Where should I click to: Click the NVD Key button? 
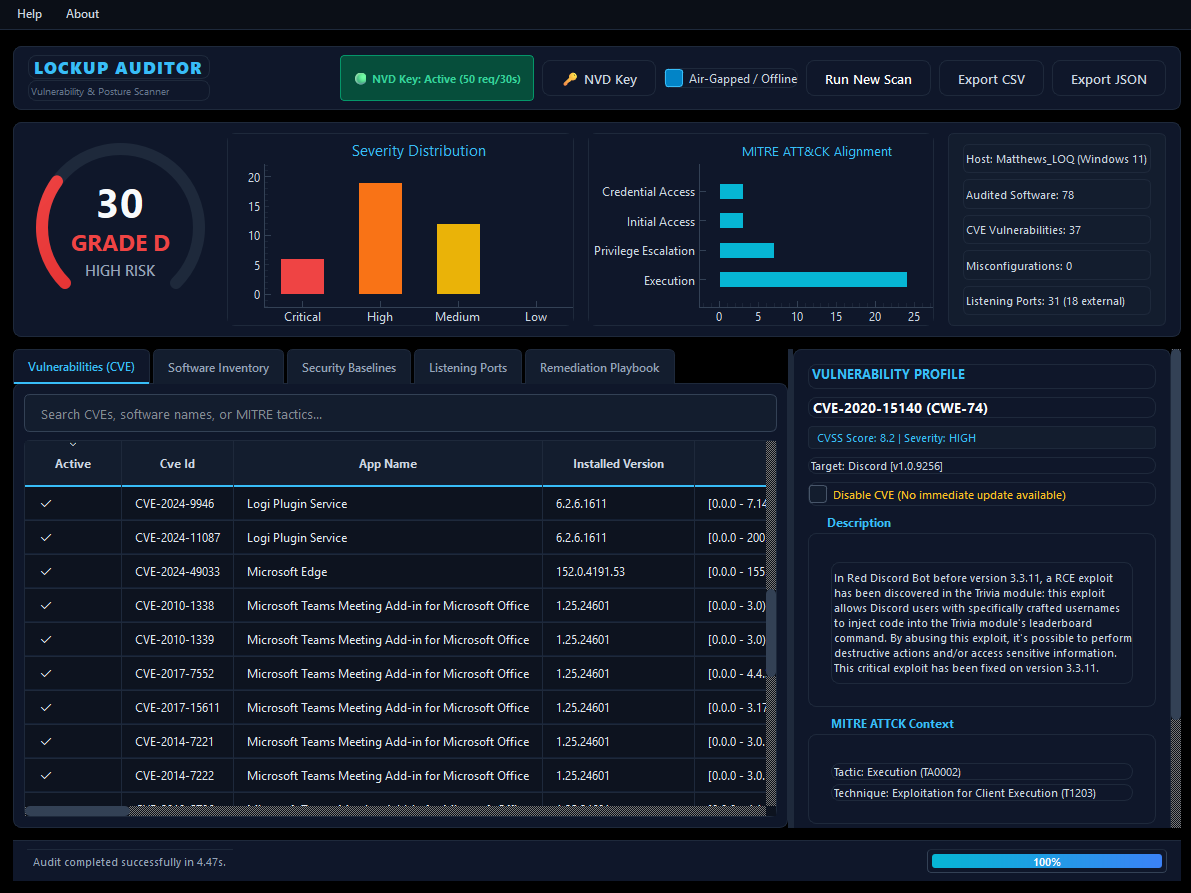coord(599,79)
